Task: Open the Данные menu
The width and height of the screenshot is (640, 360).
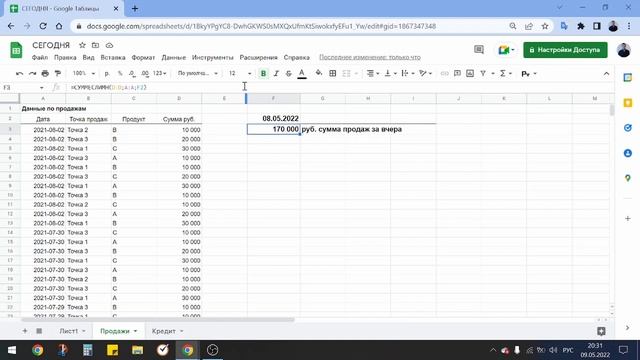Action: 173,58
